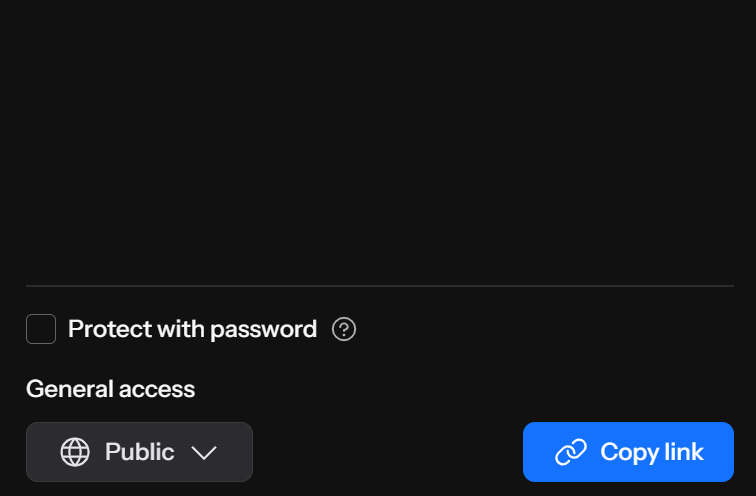Toggle password protection via its label text
Screen dimensions: 756x496
[192, 329]
